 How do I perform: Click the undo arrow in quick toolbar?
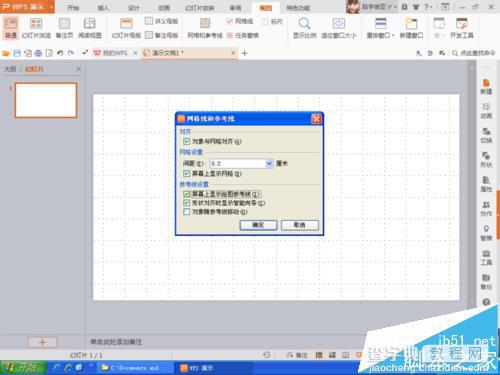[60, 53]
